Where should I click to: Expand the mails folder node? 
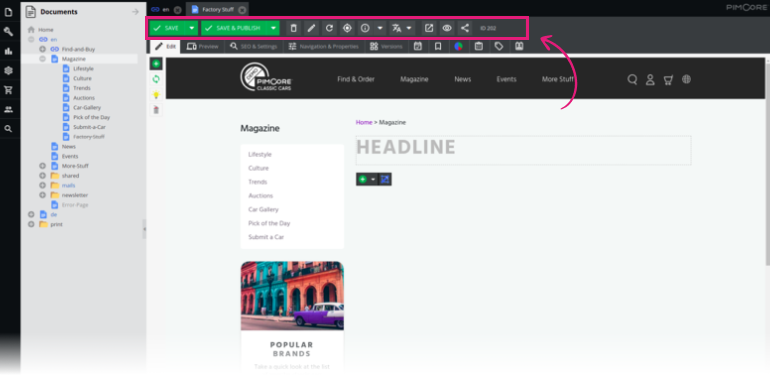(42, 186)
